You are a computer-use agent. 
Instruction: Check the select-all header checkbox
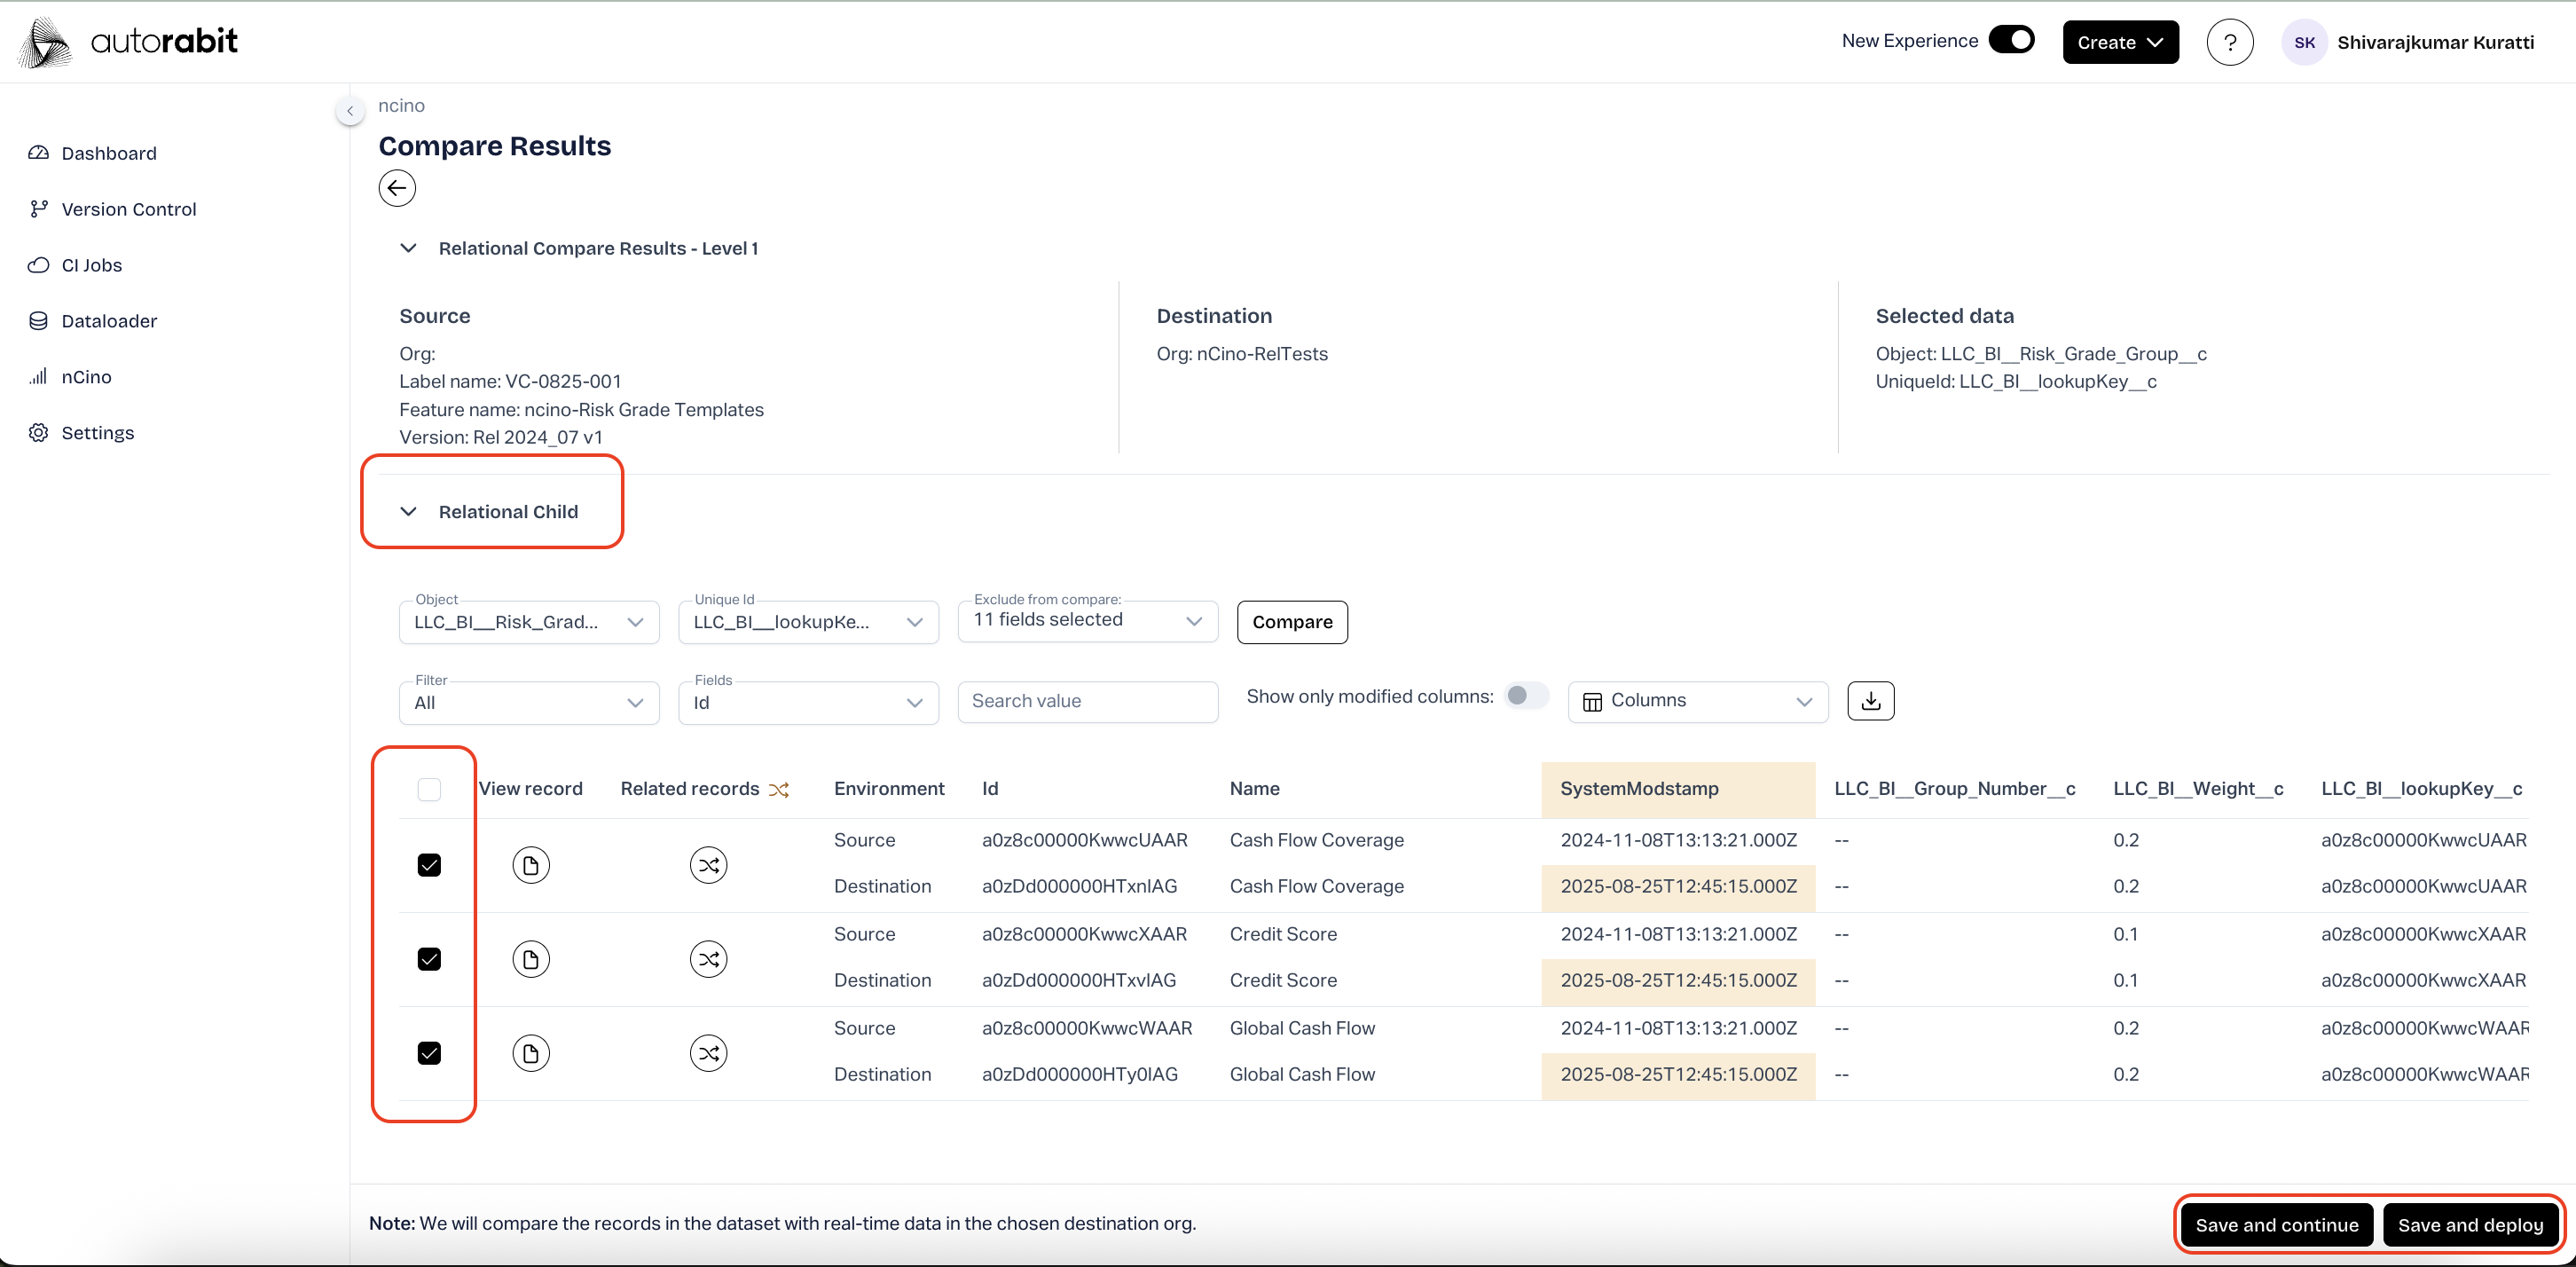click(x=429, y=789)
